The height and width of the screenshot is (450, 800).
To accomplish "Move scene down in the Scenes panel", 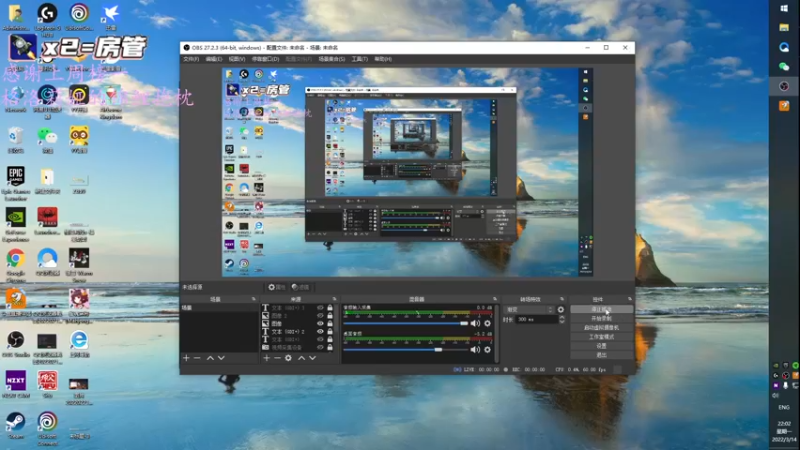I will [x=221, y=358].
